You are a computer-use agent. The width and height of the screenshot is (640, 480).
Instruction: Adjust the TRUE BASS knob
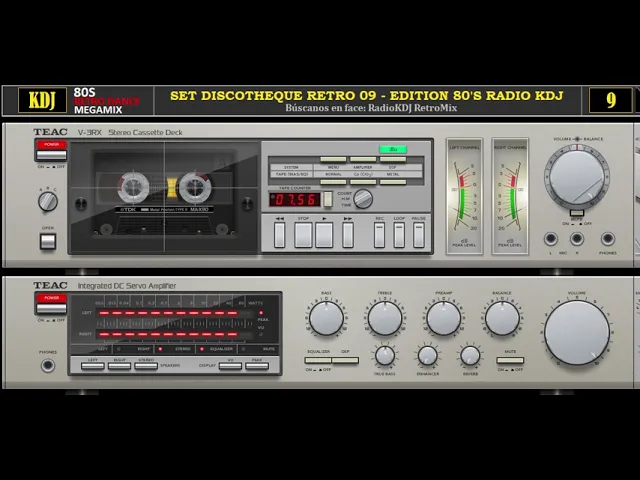385,356
